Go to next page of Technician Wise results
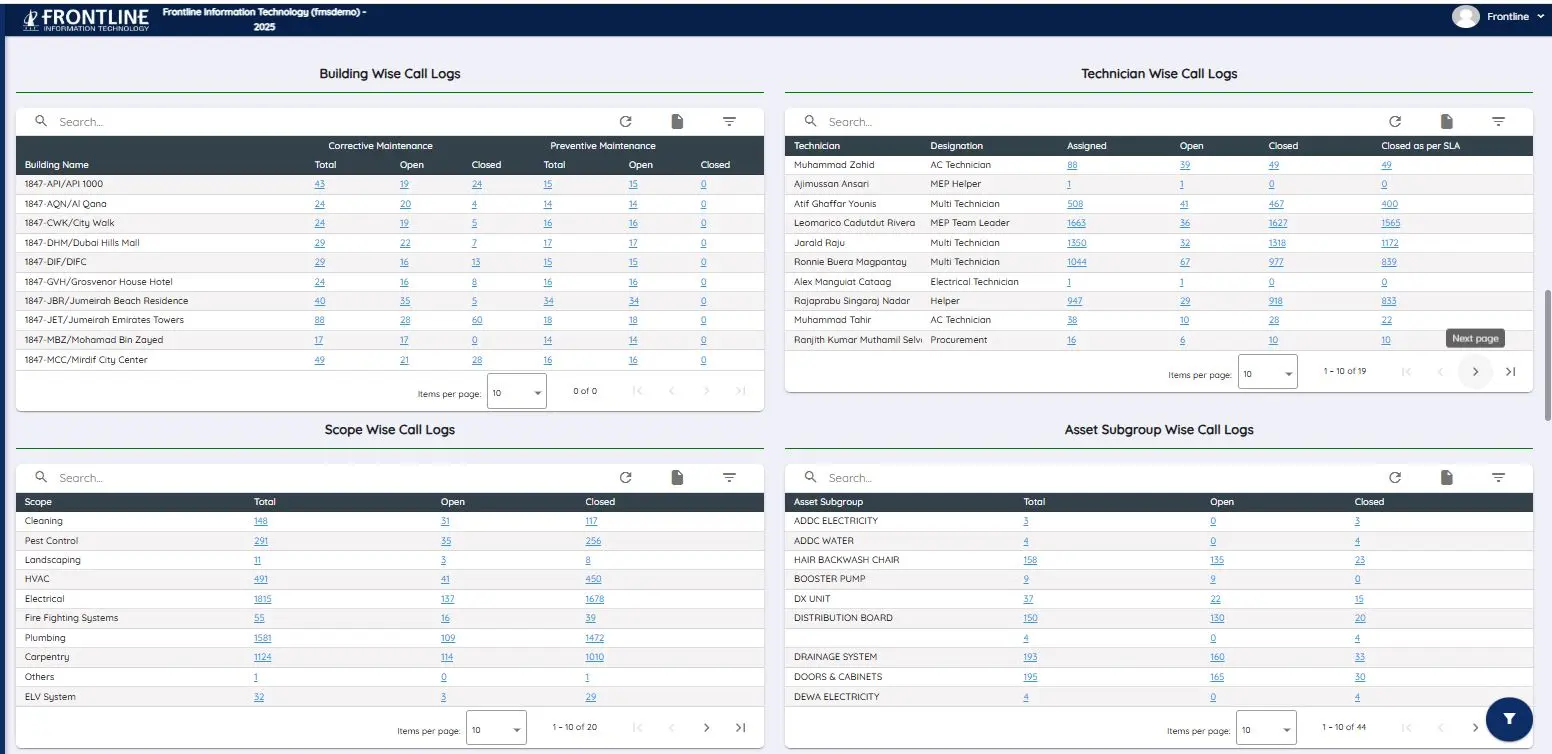This screenshot has width=1552, height=754. [1475, 371]
